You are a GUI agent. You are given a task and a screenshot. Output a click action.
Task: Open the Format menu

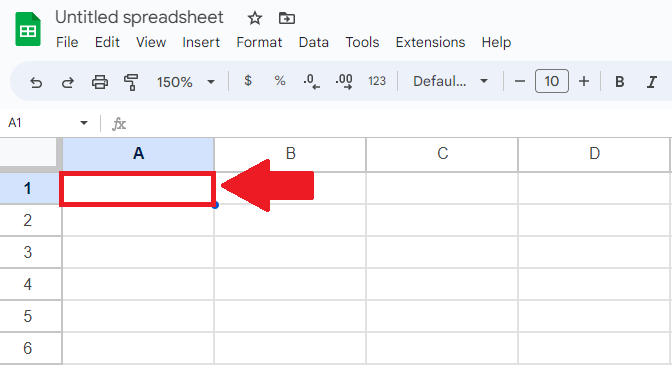pyautogui.click(x=259, y=42)
